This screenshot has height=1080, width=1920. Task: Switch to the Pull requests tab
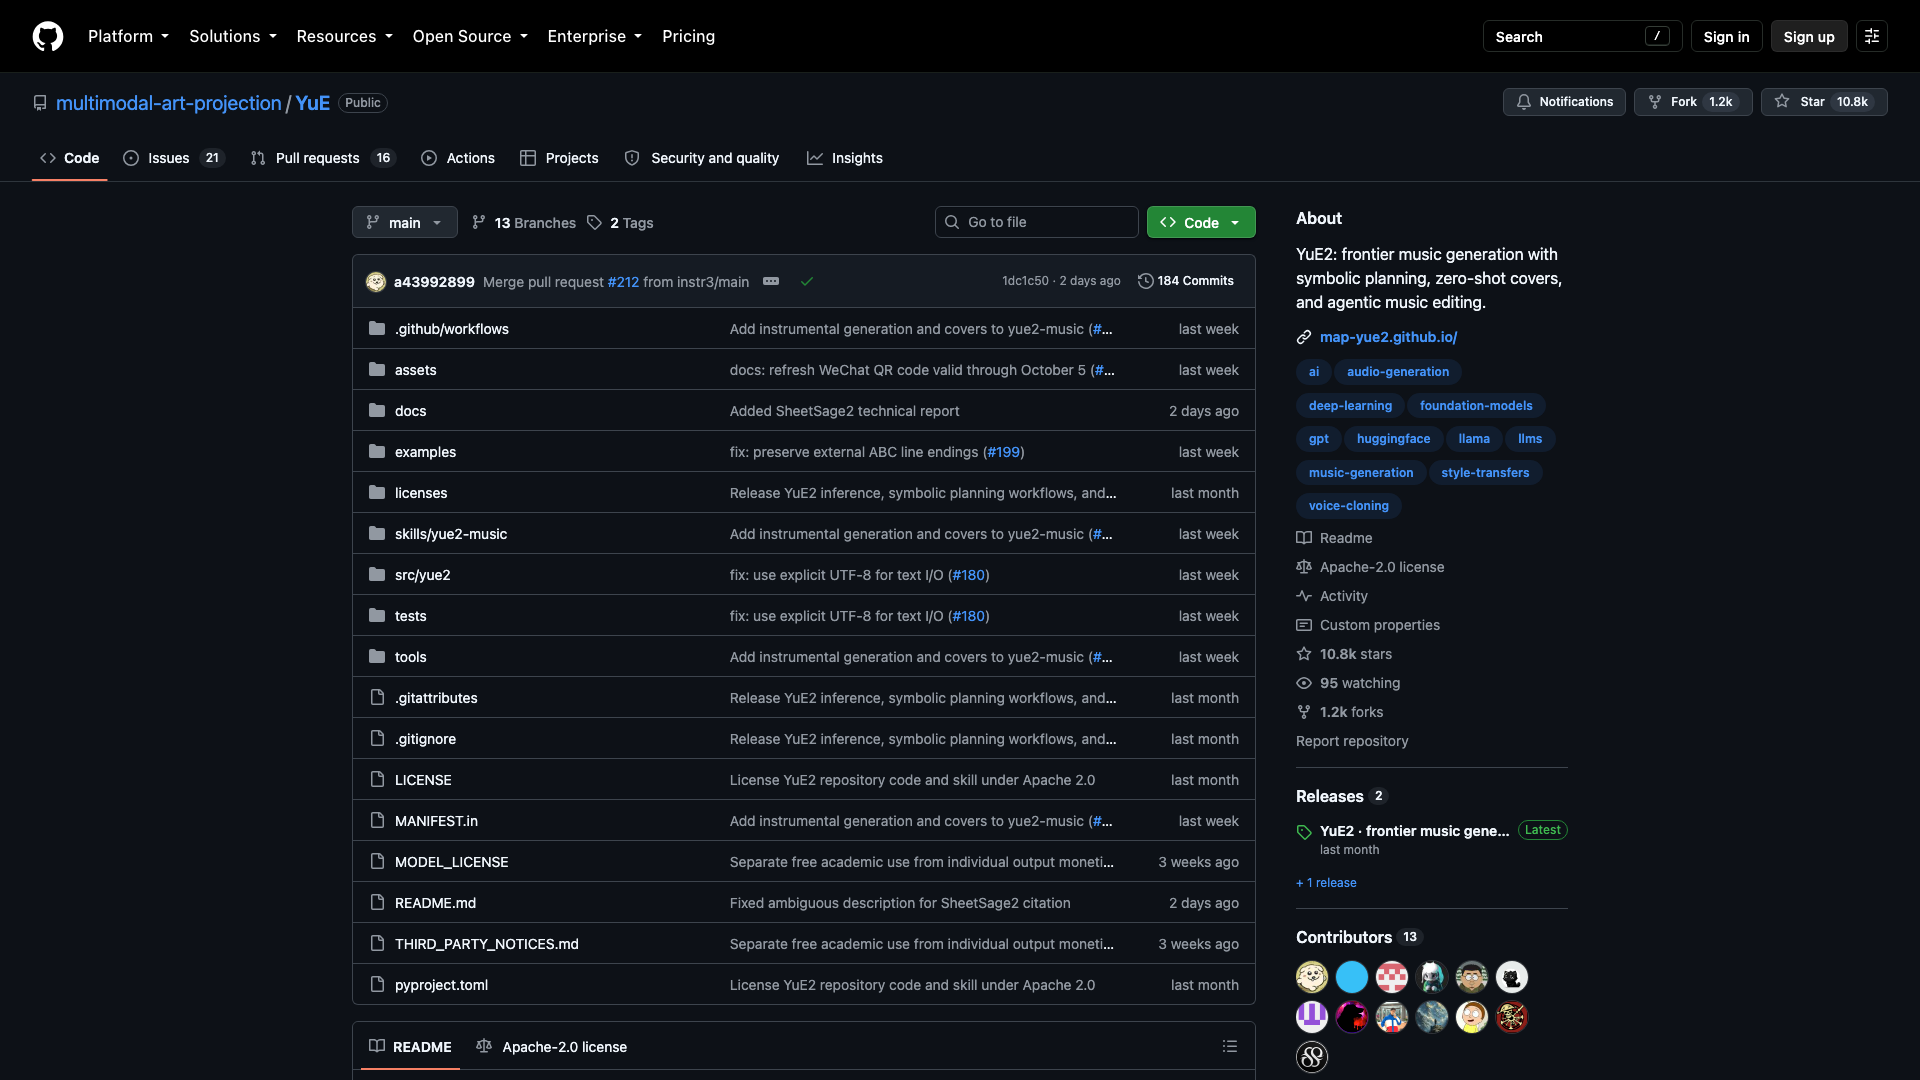[323, 158]
